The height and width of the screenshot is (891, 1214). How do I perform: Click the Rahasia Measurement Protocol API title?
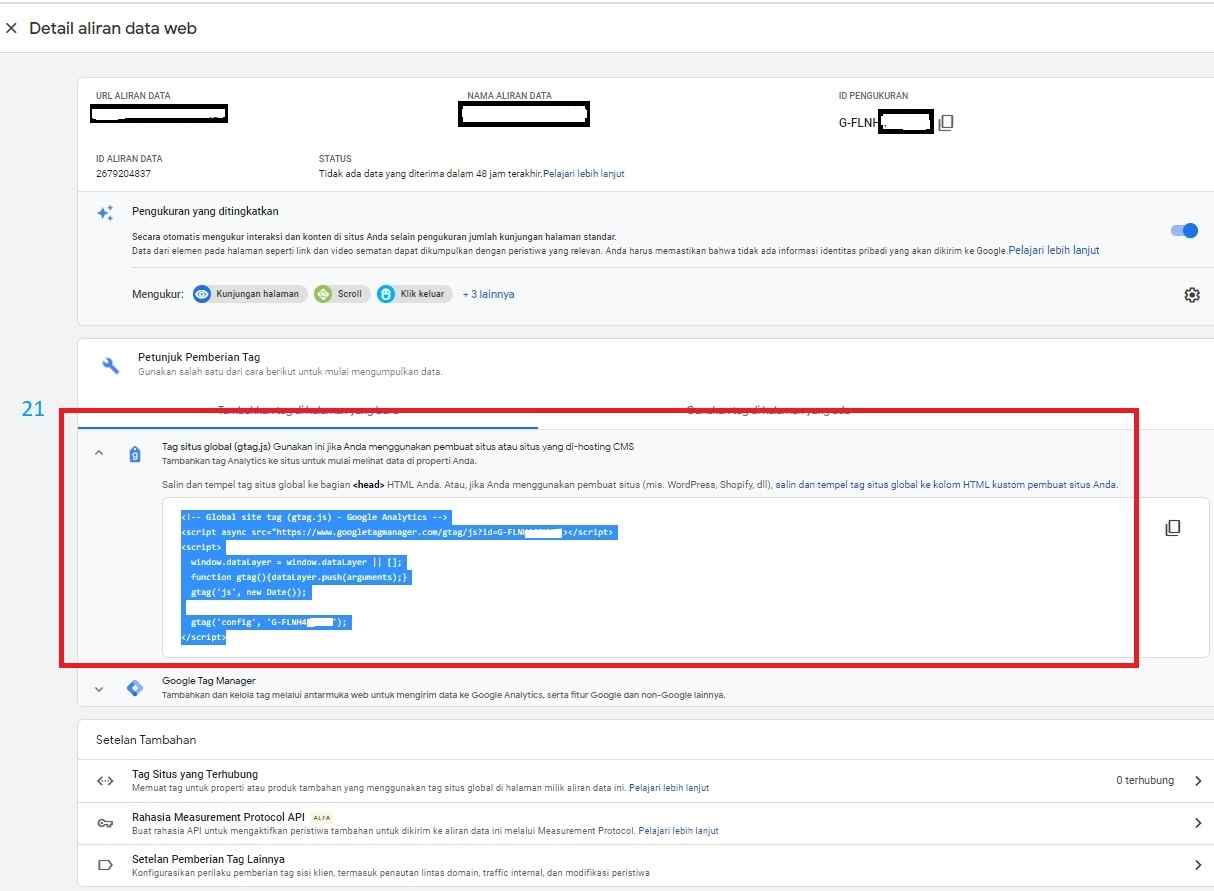218,816
